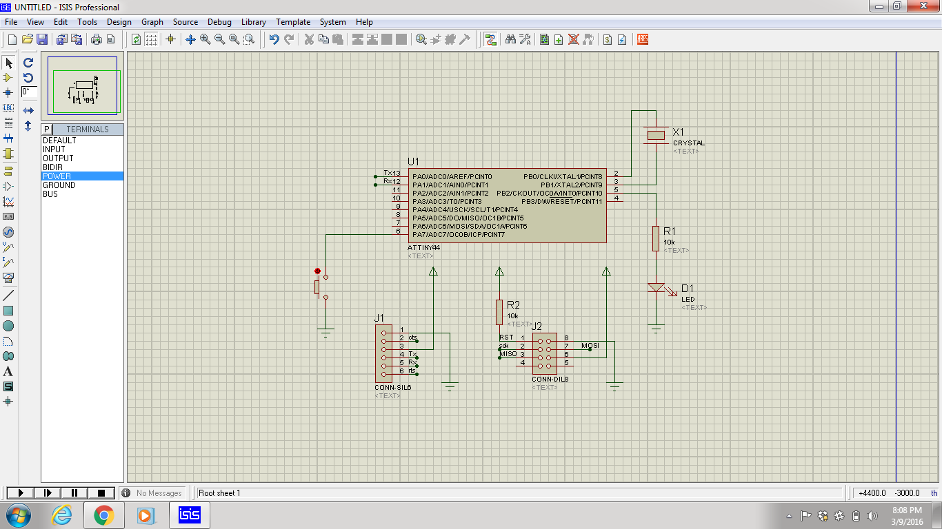The width and height of the screenshot is (942, 529).
Task: Open search and tag binoculars icon
Action: (511, 40)
